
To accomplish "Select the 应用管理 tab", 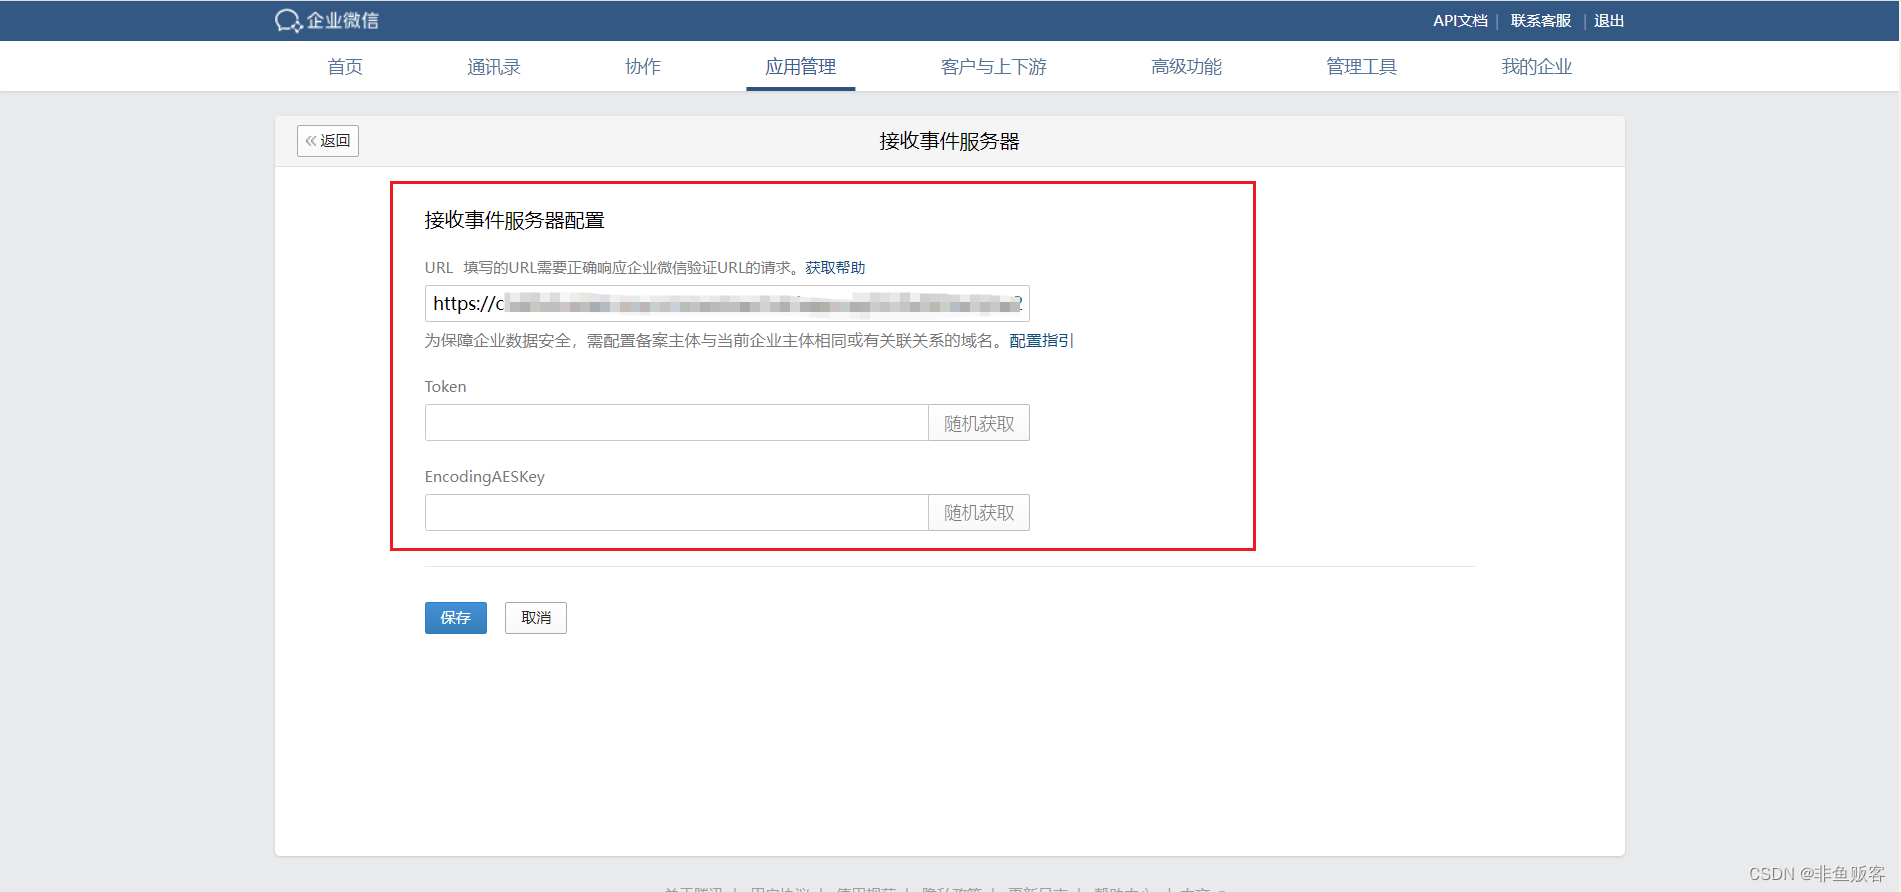I will pos(800,67).
